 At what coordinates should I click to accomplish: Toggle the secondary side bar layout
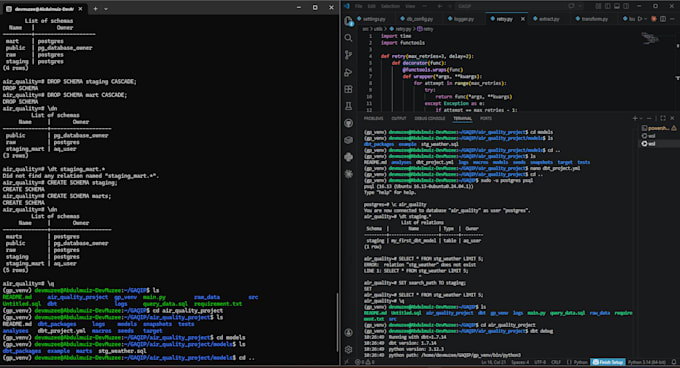626,6
